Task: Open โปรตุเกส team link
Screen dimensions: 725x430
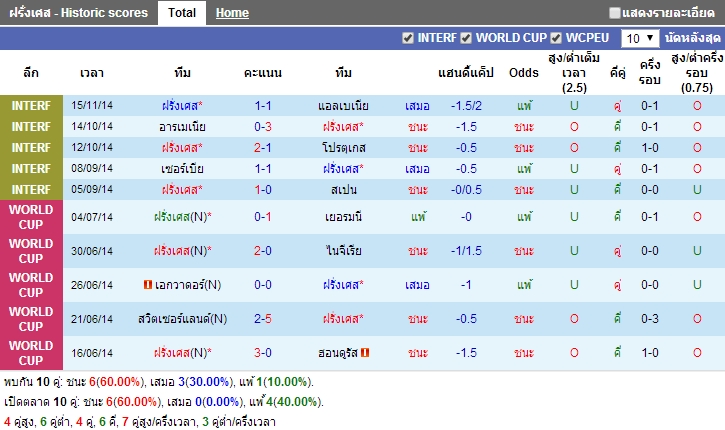Action: [x=343, y=148]
